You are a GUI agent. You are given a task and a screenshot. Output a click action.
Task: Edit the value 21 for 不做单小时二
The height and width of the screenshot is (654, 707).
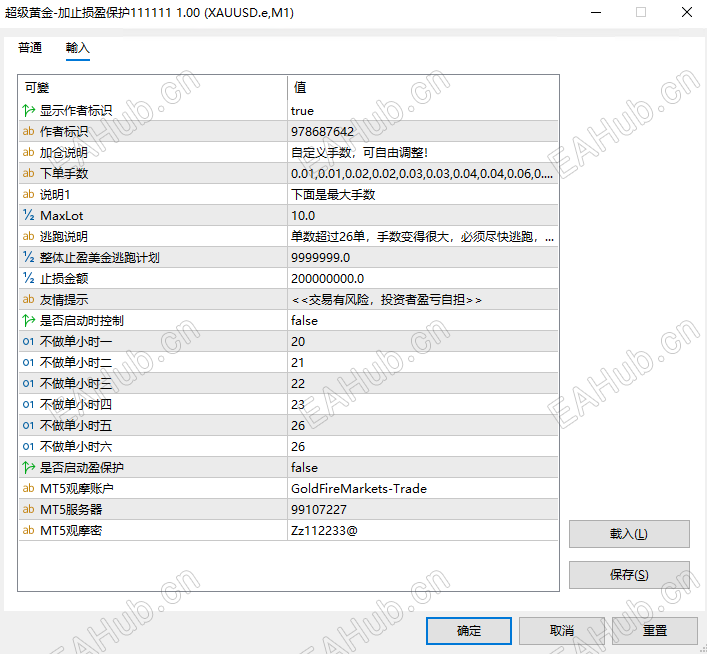coord(422,363)
